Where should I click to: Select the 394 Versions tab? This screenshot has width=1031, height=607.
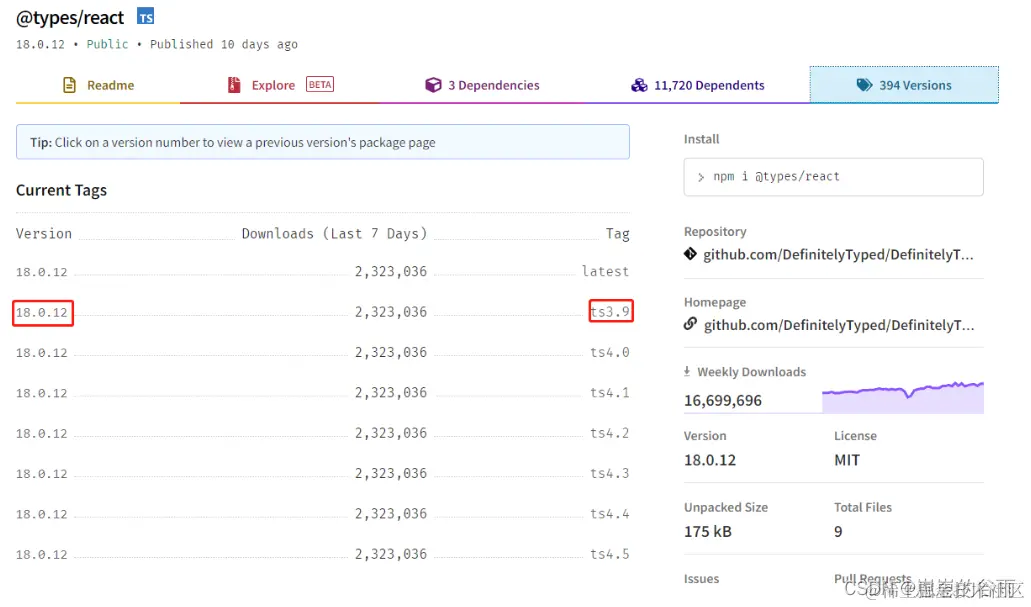[x=904, y=85]
